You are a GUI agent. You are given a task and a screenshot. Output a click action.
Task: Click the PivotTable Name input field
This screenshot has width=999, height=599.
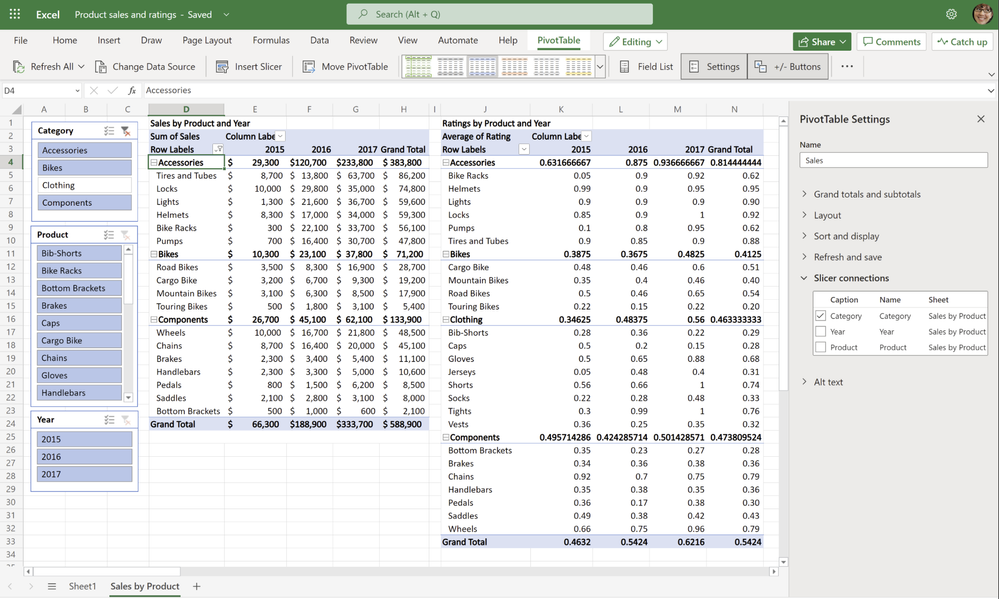click(893, 160)
